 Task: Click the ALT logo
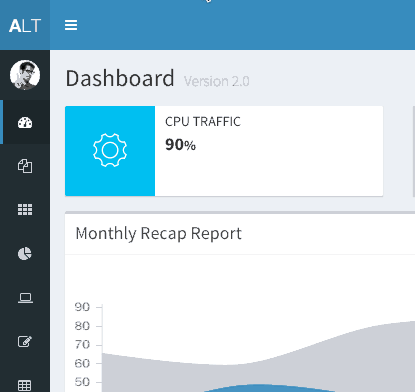click(x=25, y=26)
